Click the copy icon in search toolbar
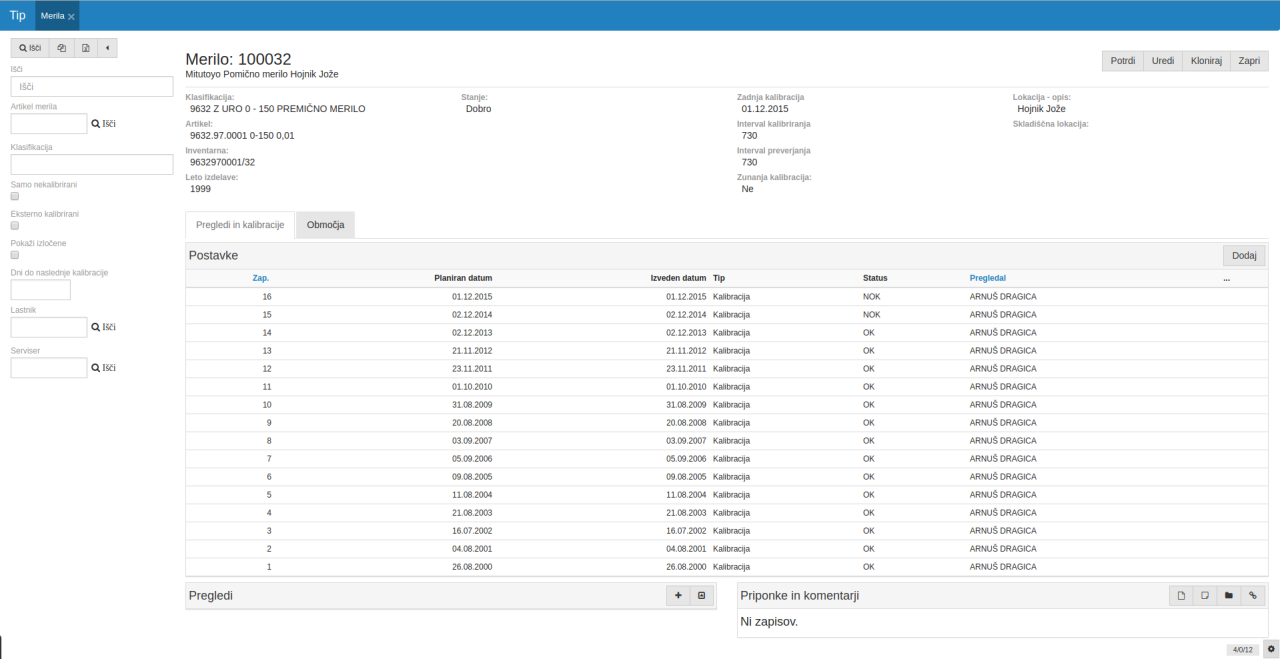Viewport: 1280px width, 659px height. coord(61,48)
